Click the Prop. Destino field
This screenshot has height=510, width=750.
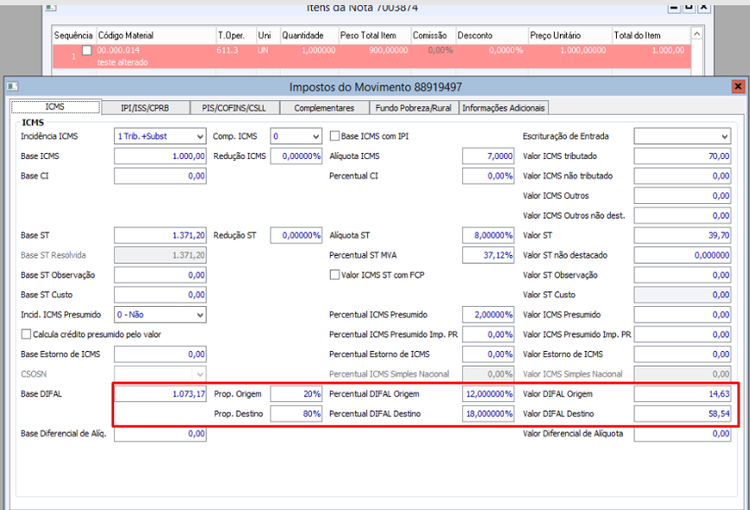click(296, 414)
